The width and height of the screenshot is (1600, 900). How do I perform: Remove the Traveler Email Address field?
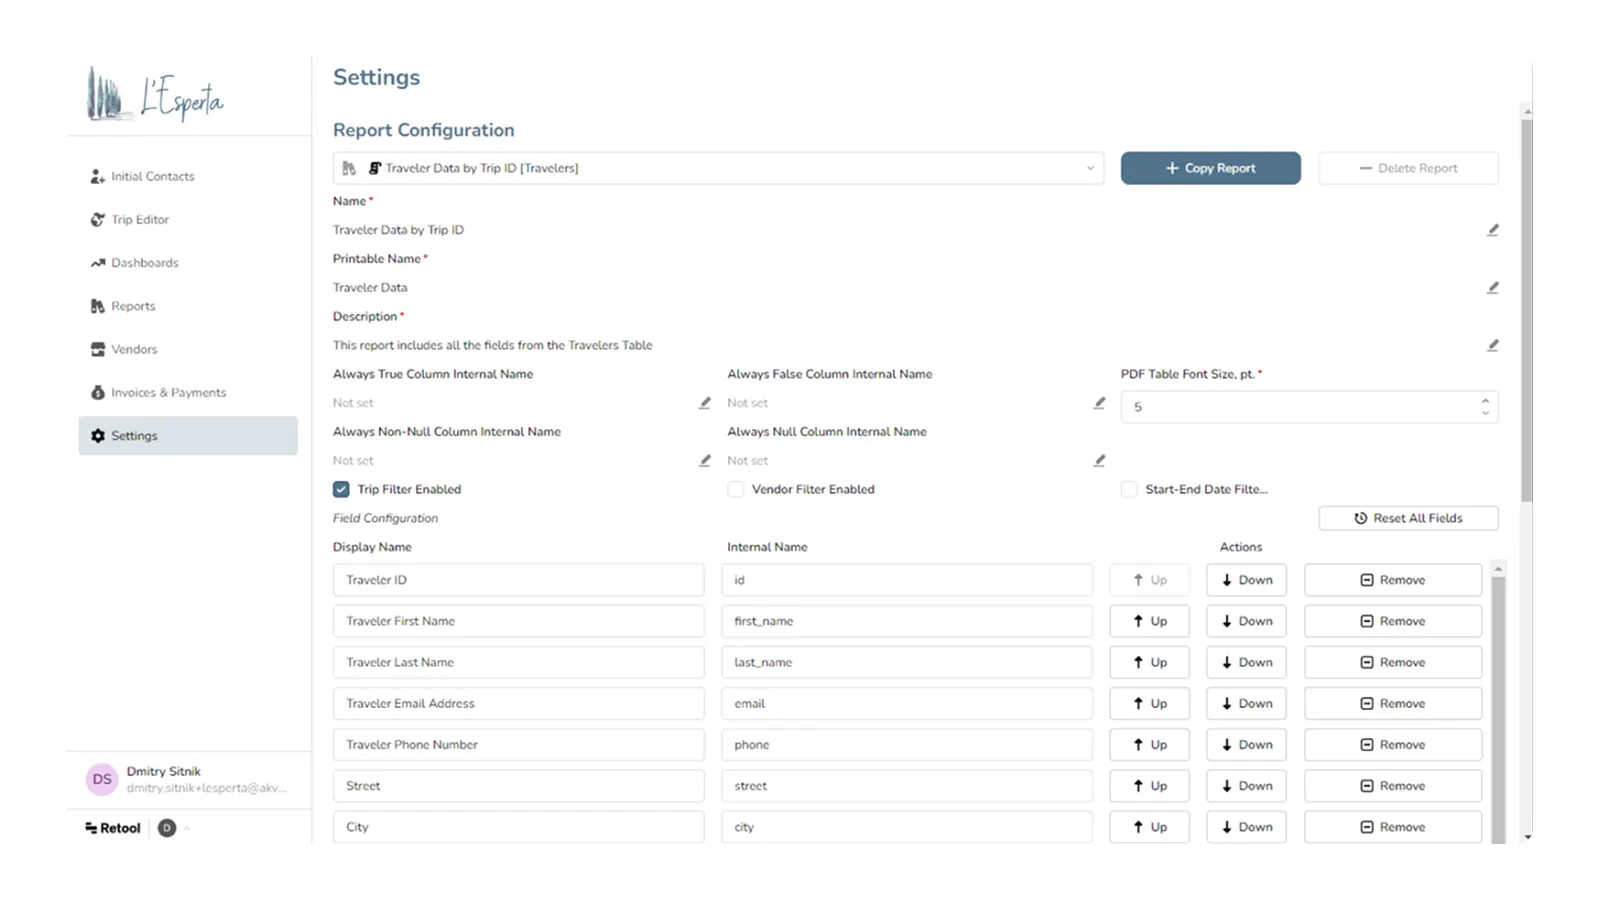[x=1393, y=704]
